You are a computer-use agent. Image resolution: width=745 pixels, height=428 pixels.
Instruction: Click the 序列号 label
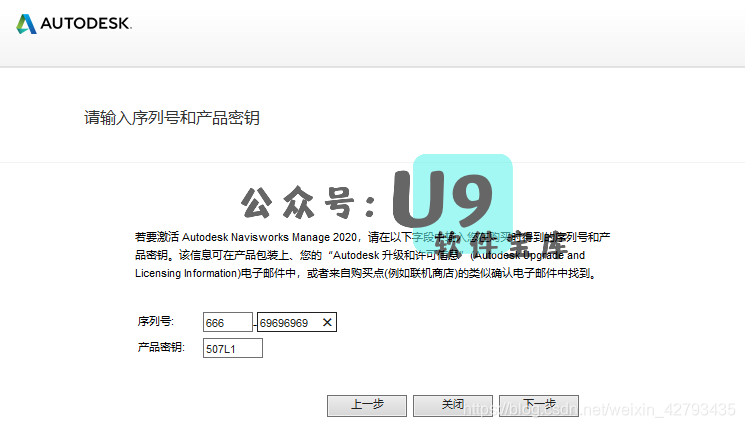(155, 322)
